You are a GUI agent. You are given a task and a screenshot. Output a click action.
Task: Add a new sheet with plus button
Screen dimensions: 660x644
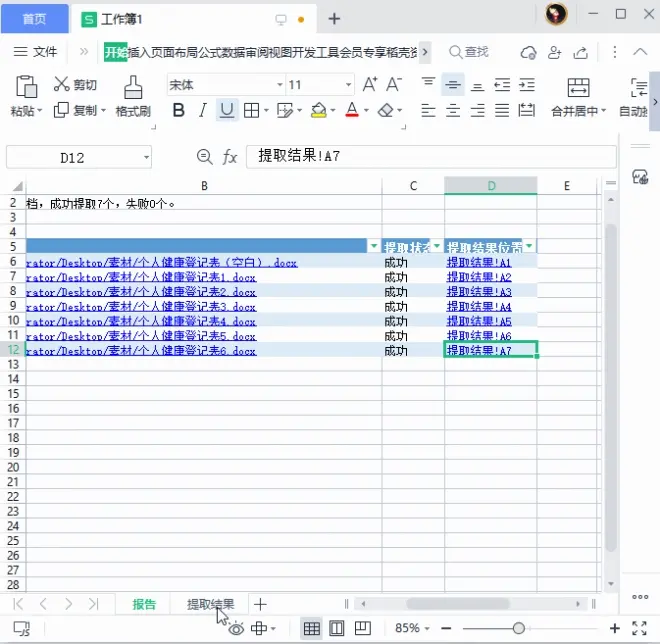tap(260, 604)
